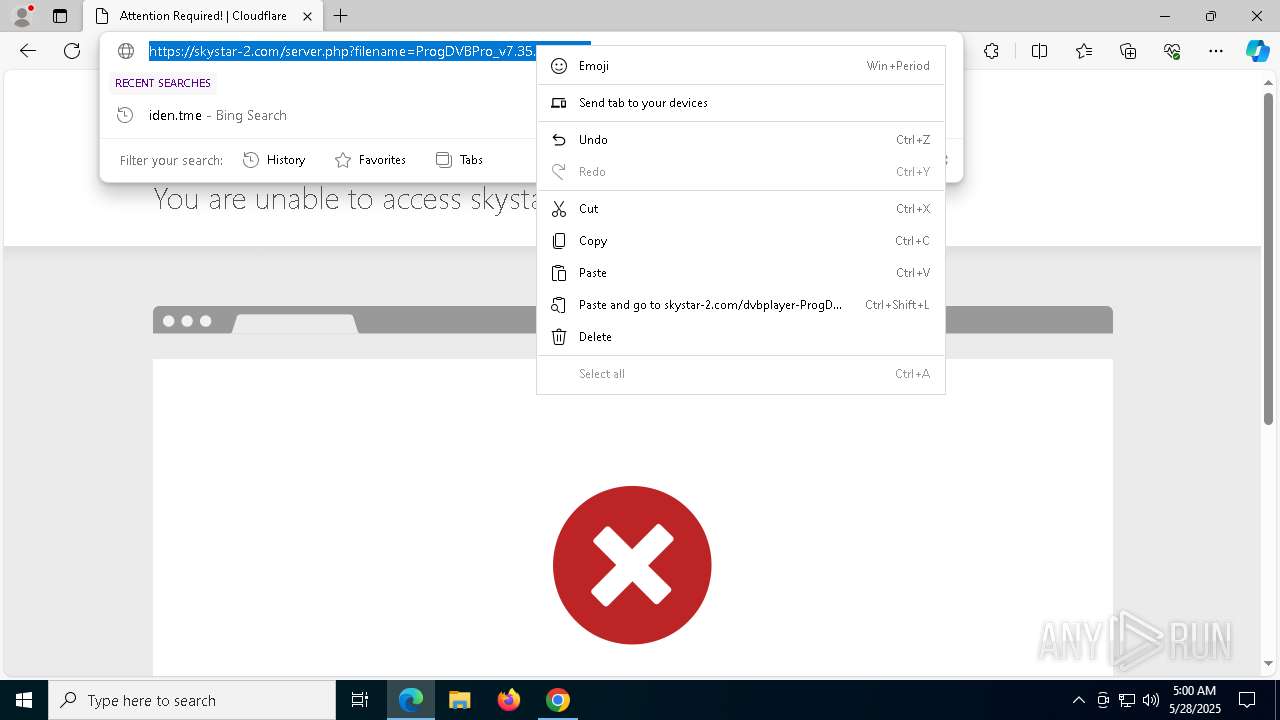The image size is (1280, 720).
Task: Open the notification center icon
Action: click(1247, 700)
